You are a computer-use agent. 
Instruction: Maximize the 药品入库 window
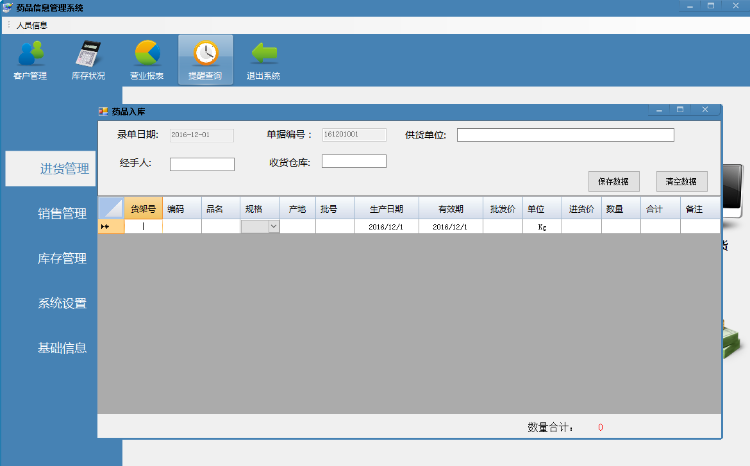point(680,110)
